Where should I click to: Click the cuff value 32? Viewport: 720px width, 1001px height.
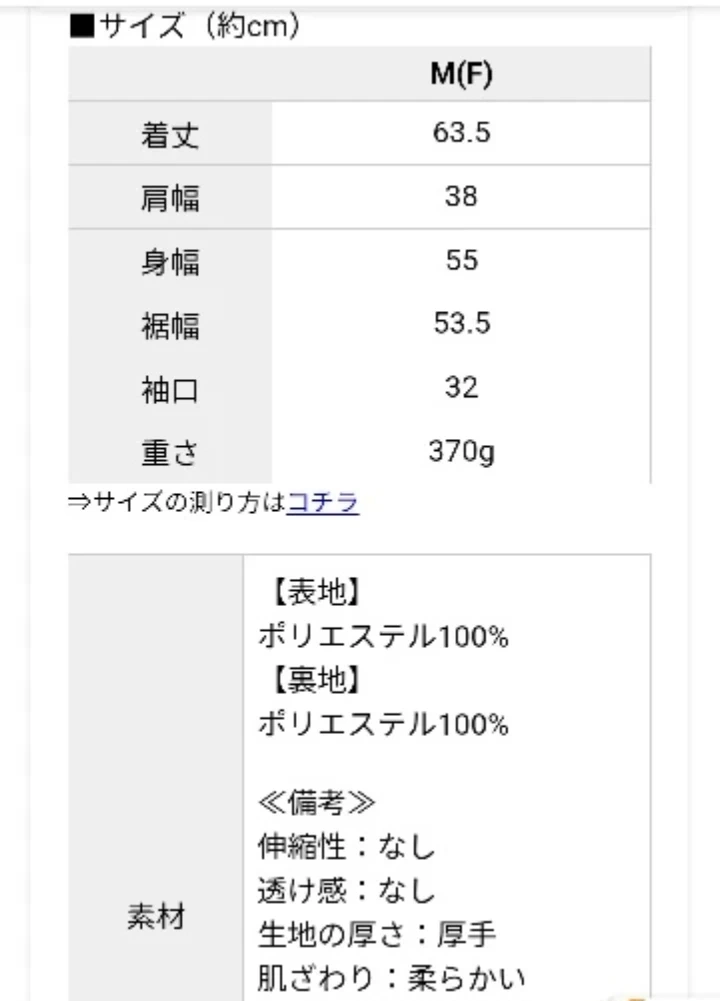tap(461, 389)
